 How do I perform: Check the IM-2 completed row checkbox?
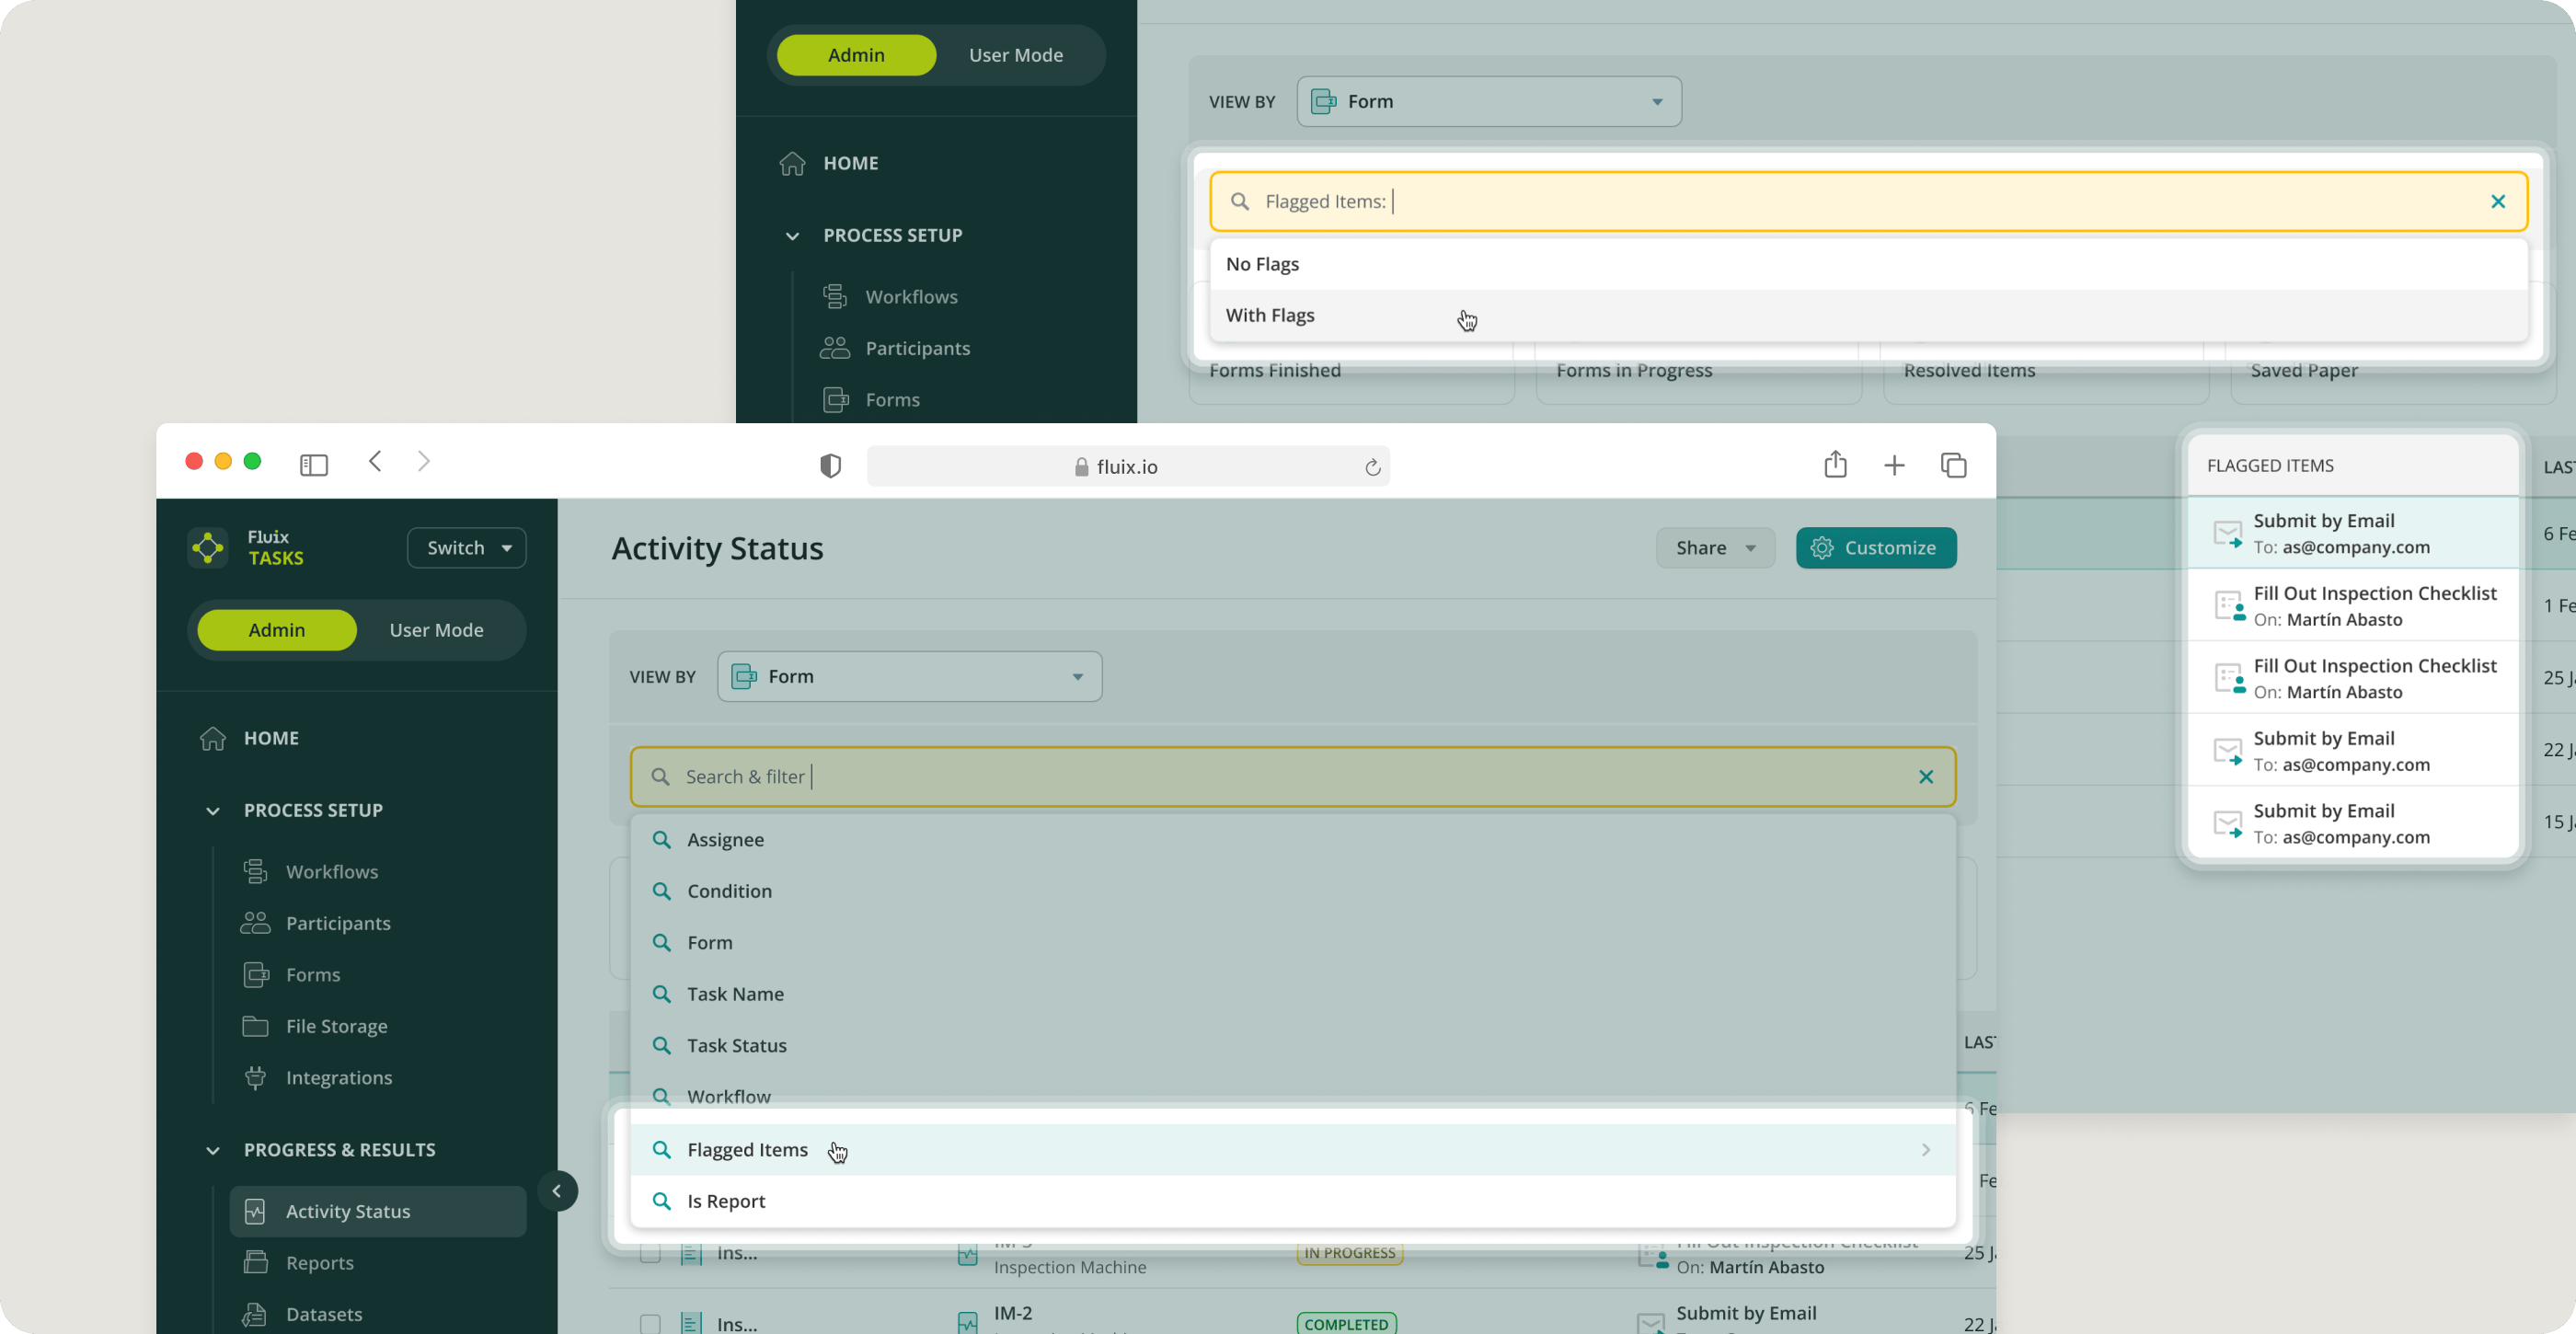pos(650,1323)
